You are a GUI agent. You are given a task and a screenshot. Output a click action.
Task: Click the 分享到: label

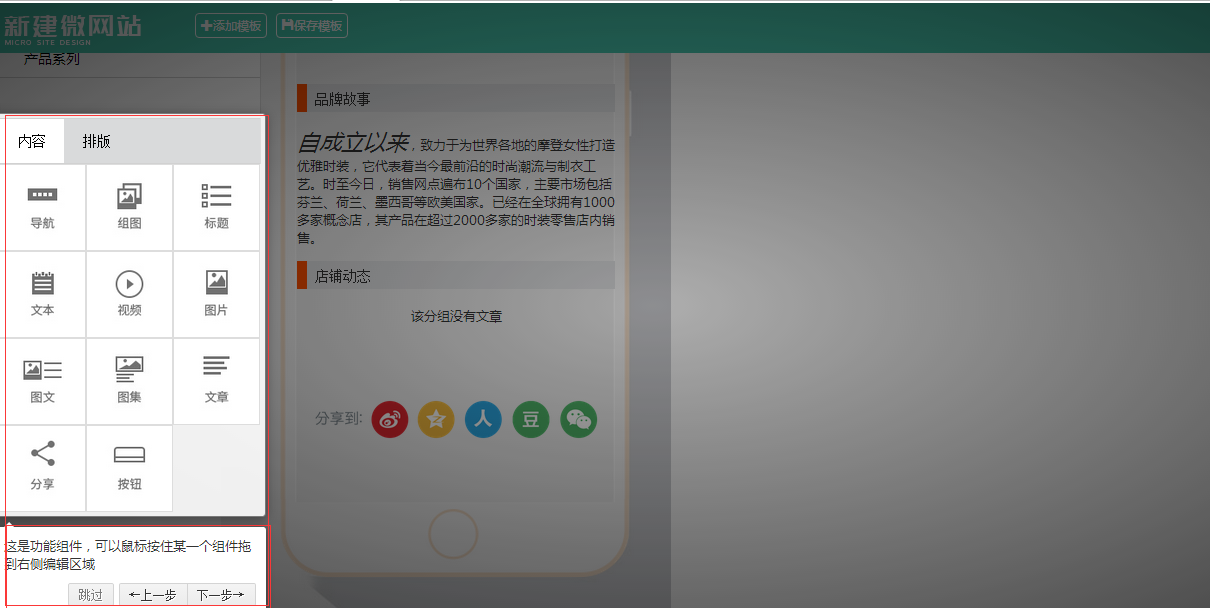tap(338, 419)
